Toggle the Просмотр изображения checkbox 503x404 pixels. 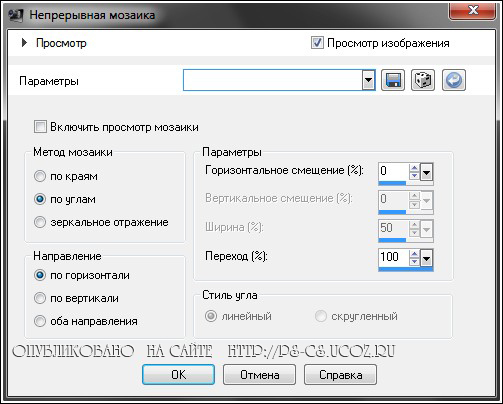coord(317,43)
